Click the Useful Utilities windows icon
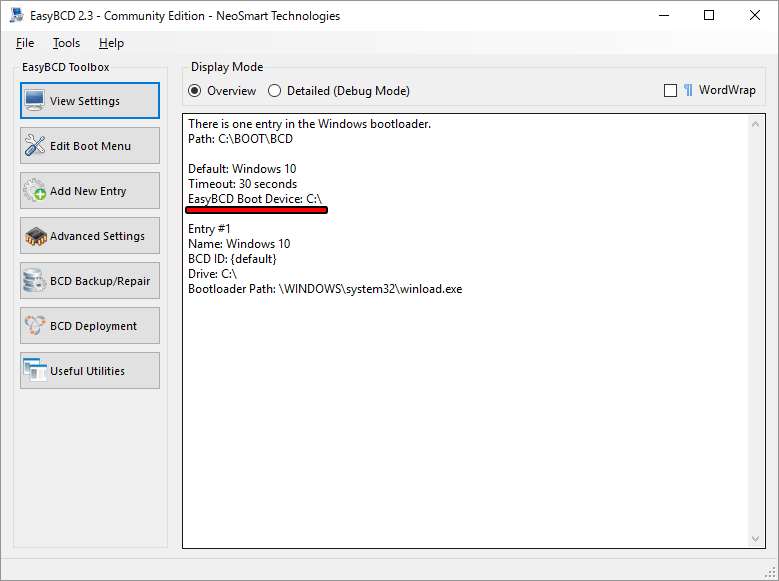 point(35,370)
